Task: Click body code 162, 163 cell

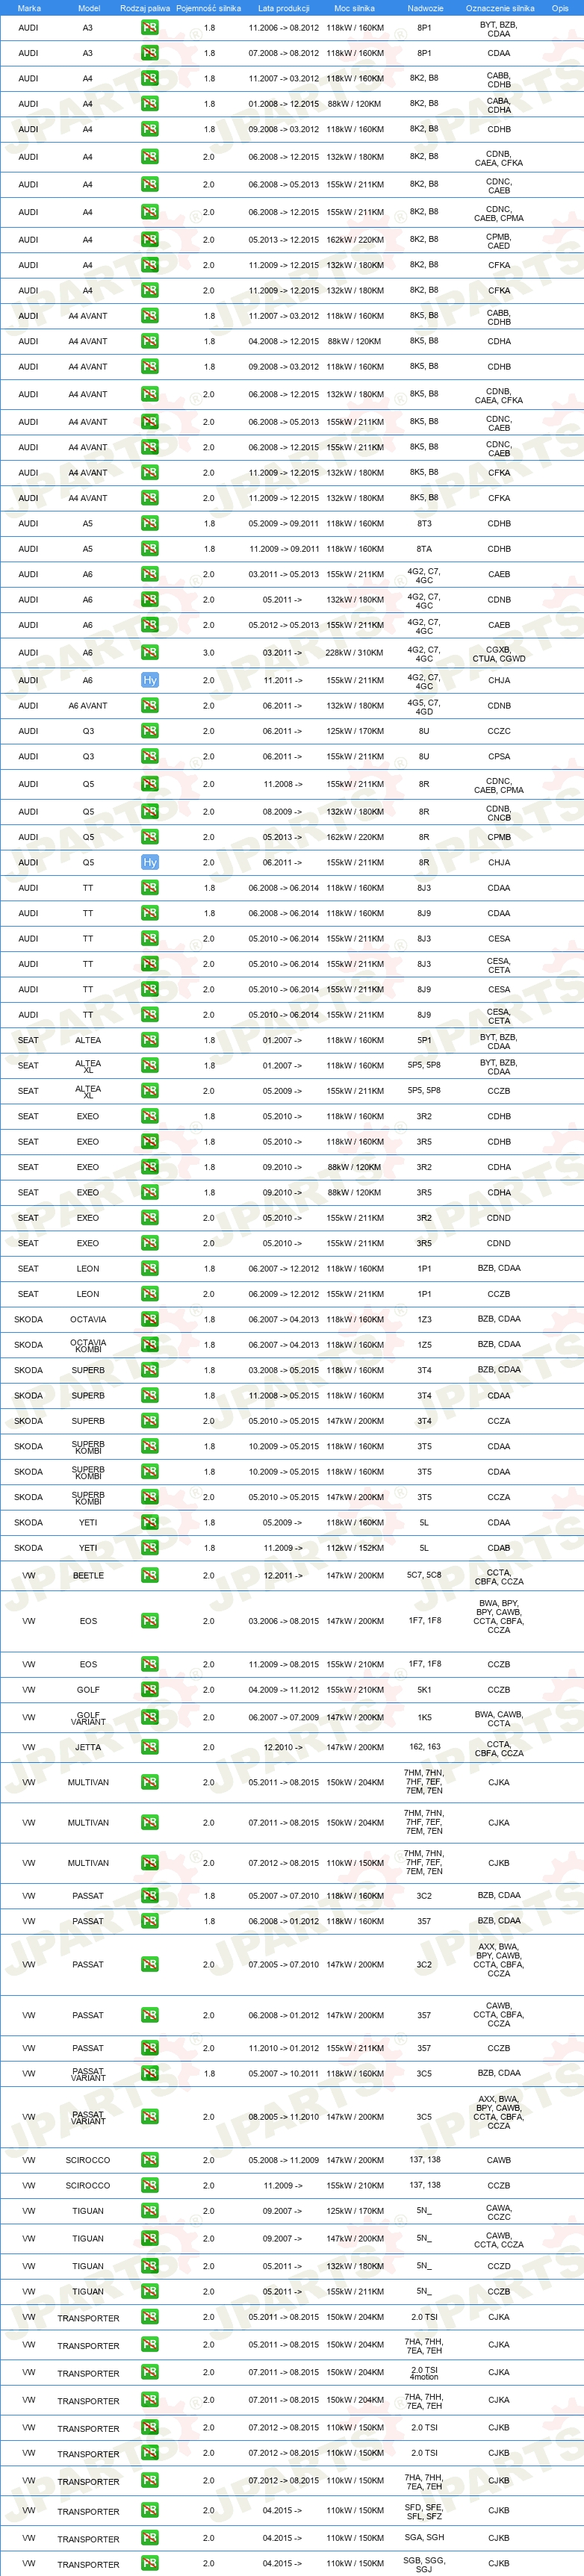Action: pos(424,1747)
